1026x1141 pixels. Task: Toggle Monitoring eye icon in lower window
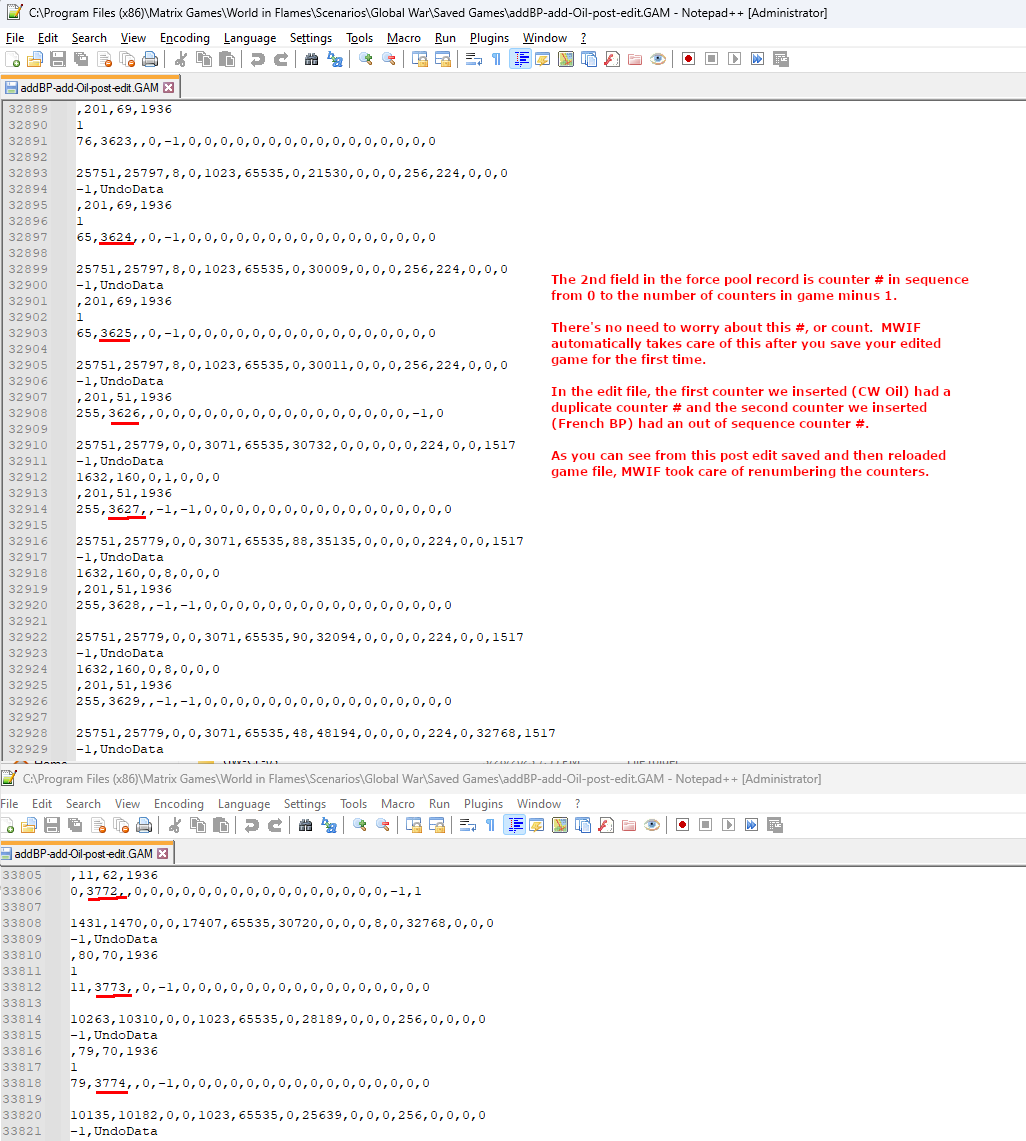pyautogui.click(x=652, y=825)
